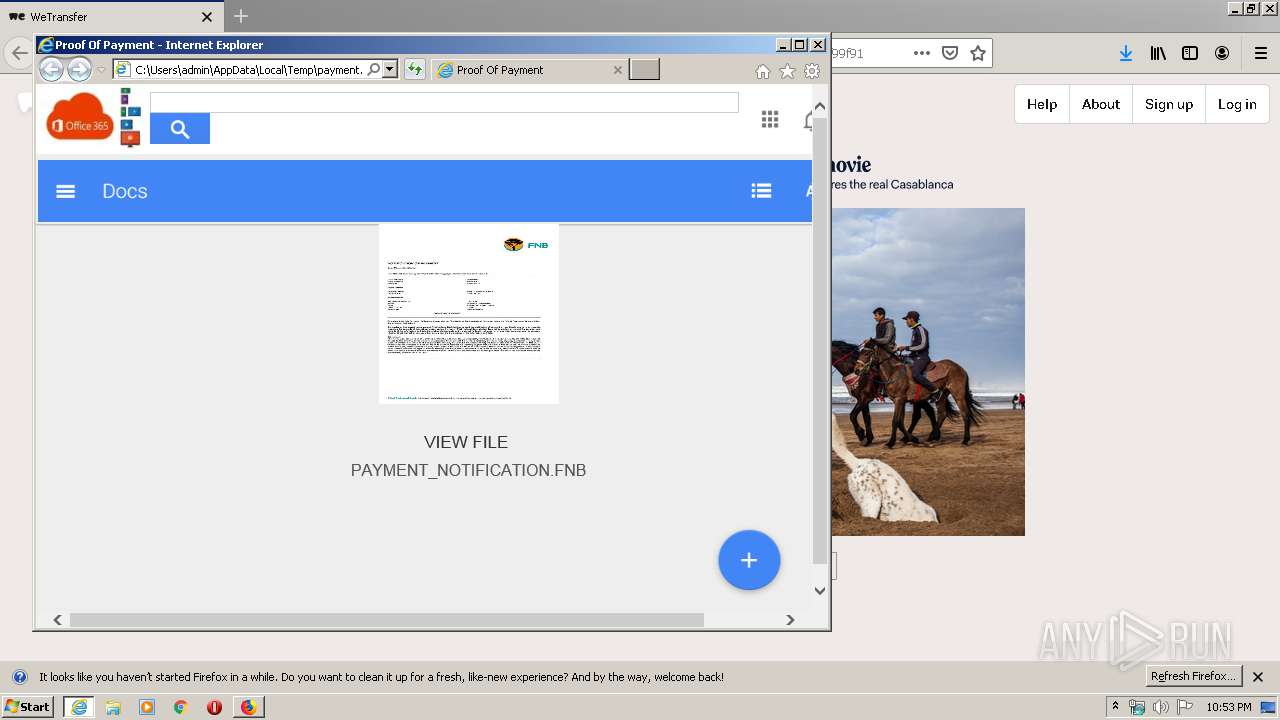This screenshot has height=720, width=1280.
Task: Click the Docs title label
Action: pyautogui.click(x=125, y=191)
